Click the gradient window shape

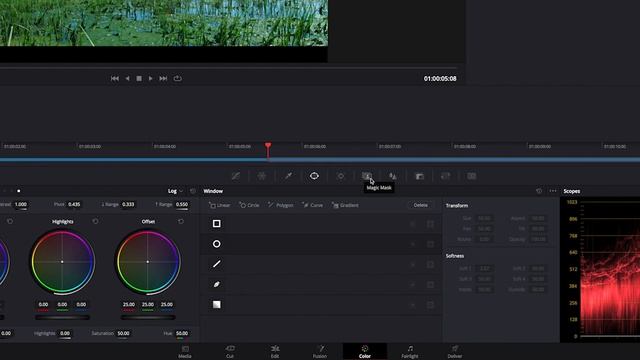pyautogui.click(x=217, y=304)
